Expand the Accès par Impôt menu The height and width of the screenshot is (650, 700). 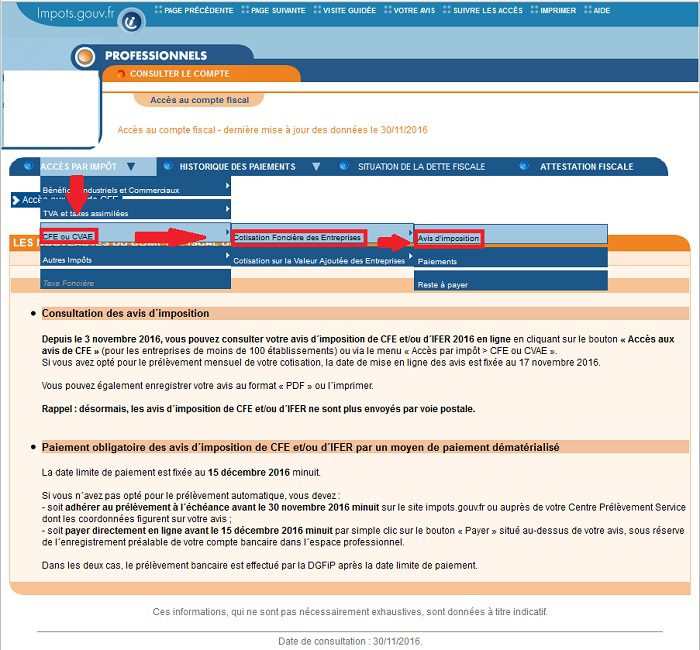[x=79, y=167]
